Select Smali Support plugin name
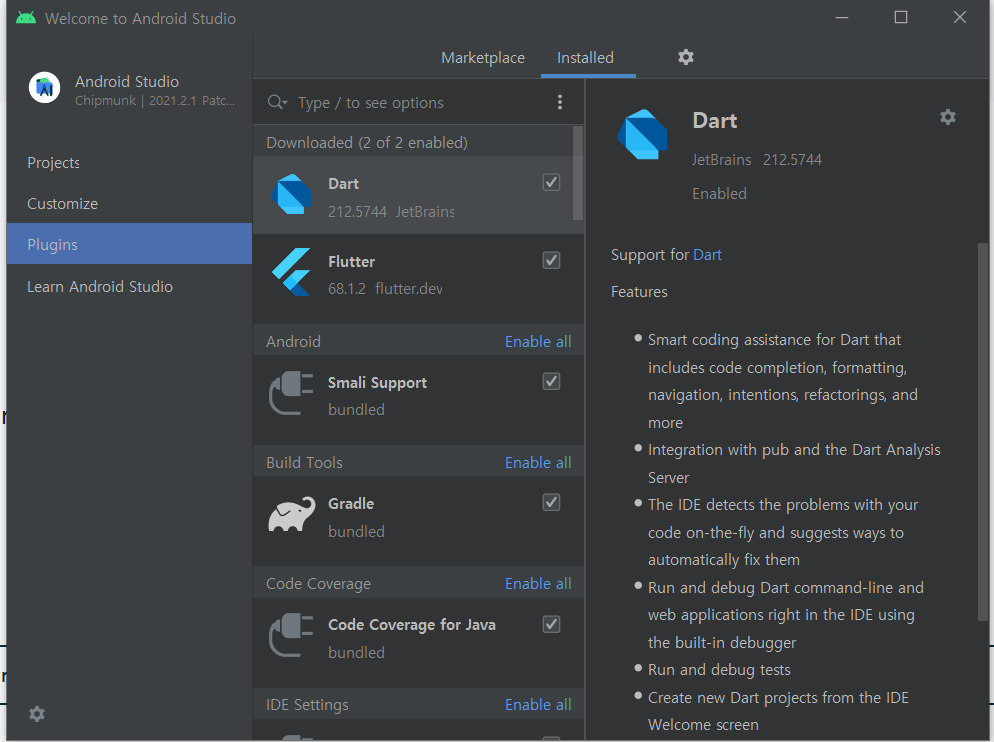The image size is (994, 742). (377, 383)
